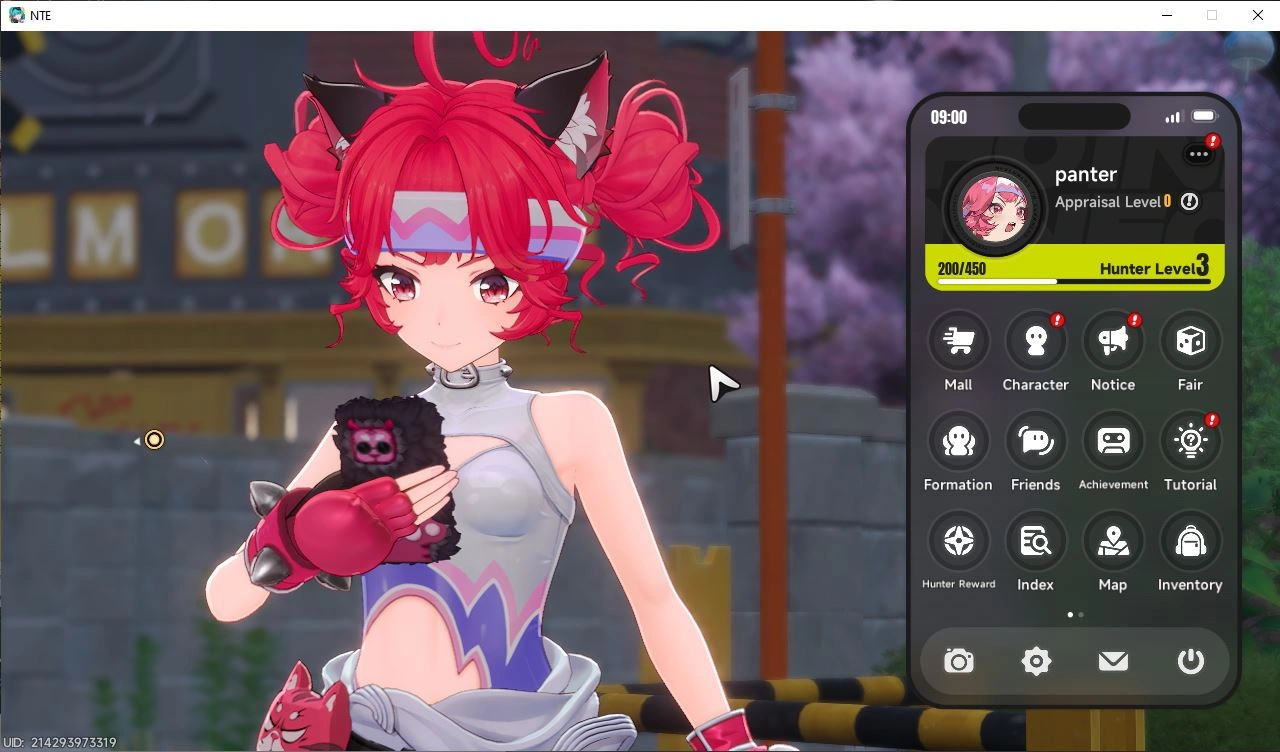The image size is (1280, 752).
Task: Open settings gear on phone dock
Action: click(1036, 661)
